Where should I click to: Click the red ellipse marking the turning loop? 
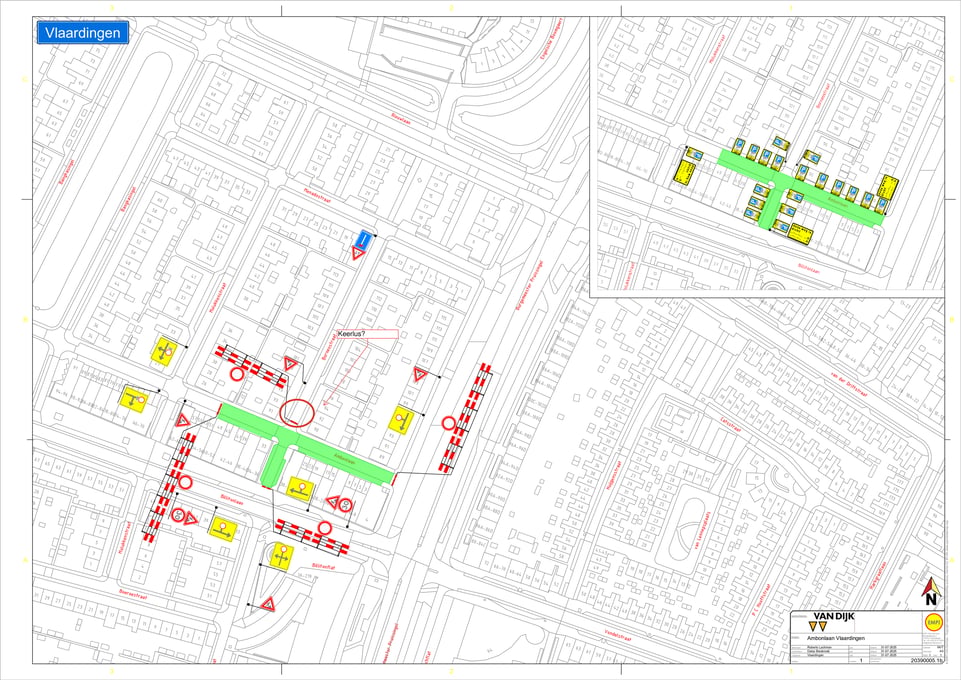(297, 413)
